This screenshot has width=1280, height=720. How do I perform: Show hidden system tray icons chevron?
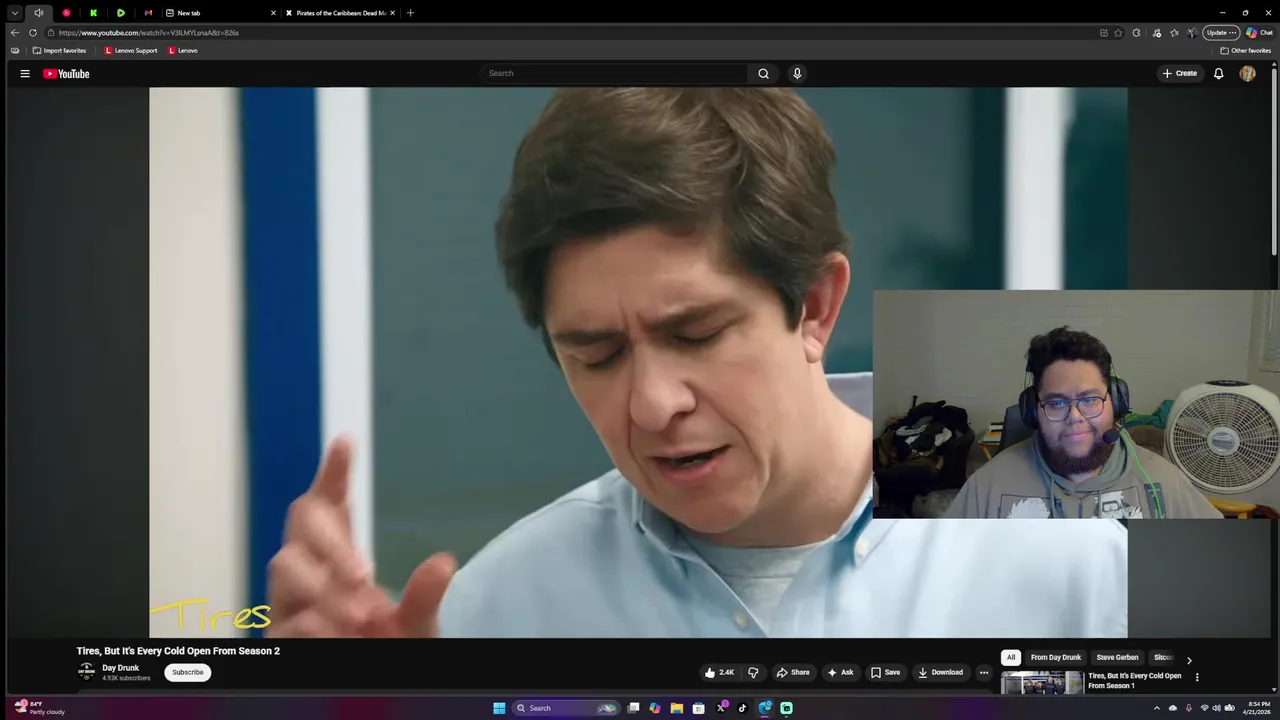(x=1157, y=708)
